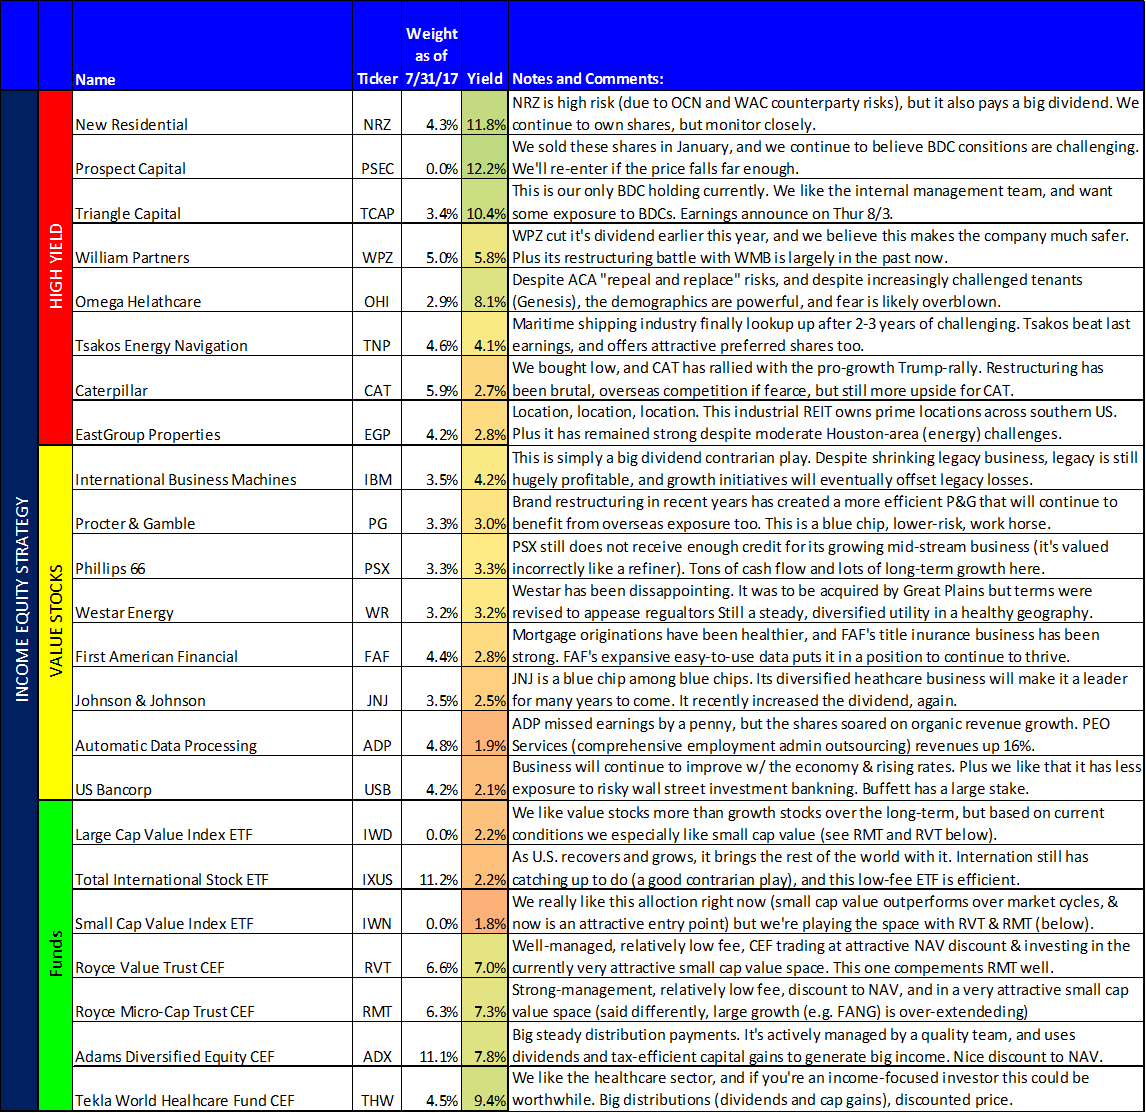The image size is (1146, 1113).
Task: Click the TNP ticker cell
Action: click(x=377, y=335)
